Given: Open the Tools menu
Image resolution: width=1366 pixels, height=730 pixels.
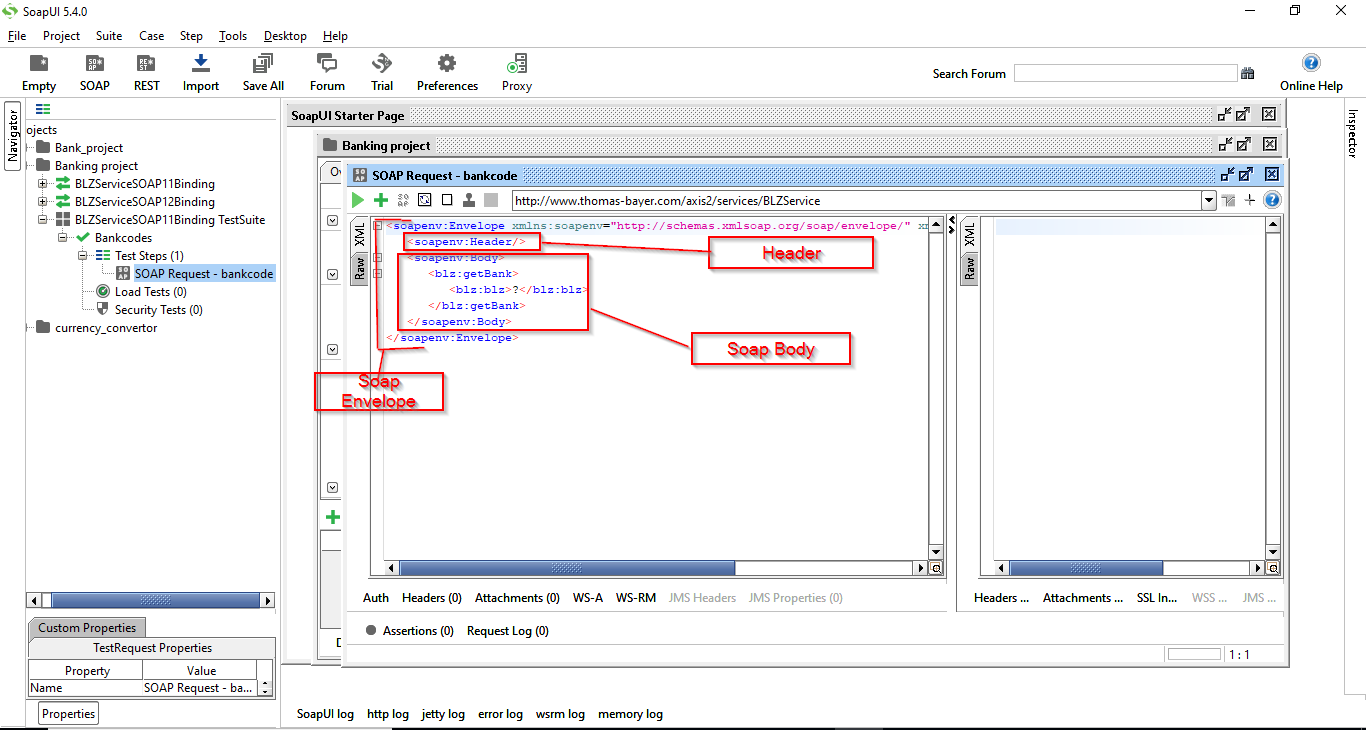Looking at the screenshot, I should point(232,35).
